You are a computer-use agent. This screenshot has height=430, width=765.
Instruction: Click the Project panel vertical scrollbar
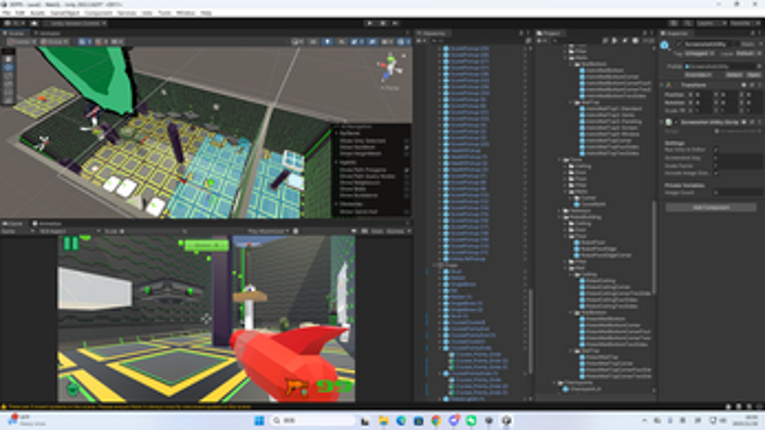(x=654, y=246)
